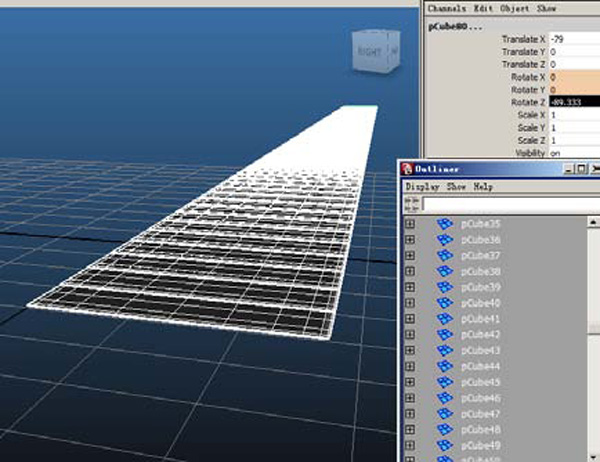Click the mesh icon beside pCube46
The height and width of the screenshot is (462, 600).
pos(445,398)
